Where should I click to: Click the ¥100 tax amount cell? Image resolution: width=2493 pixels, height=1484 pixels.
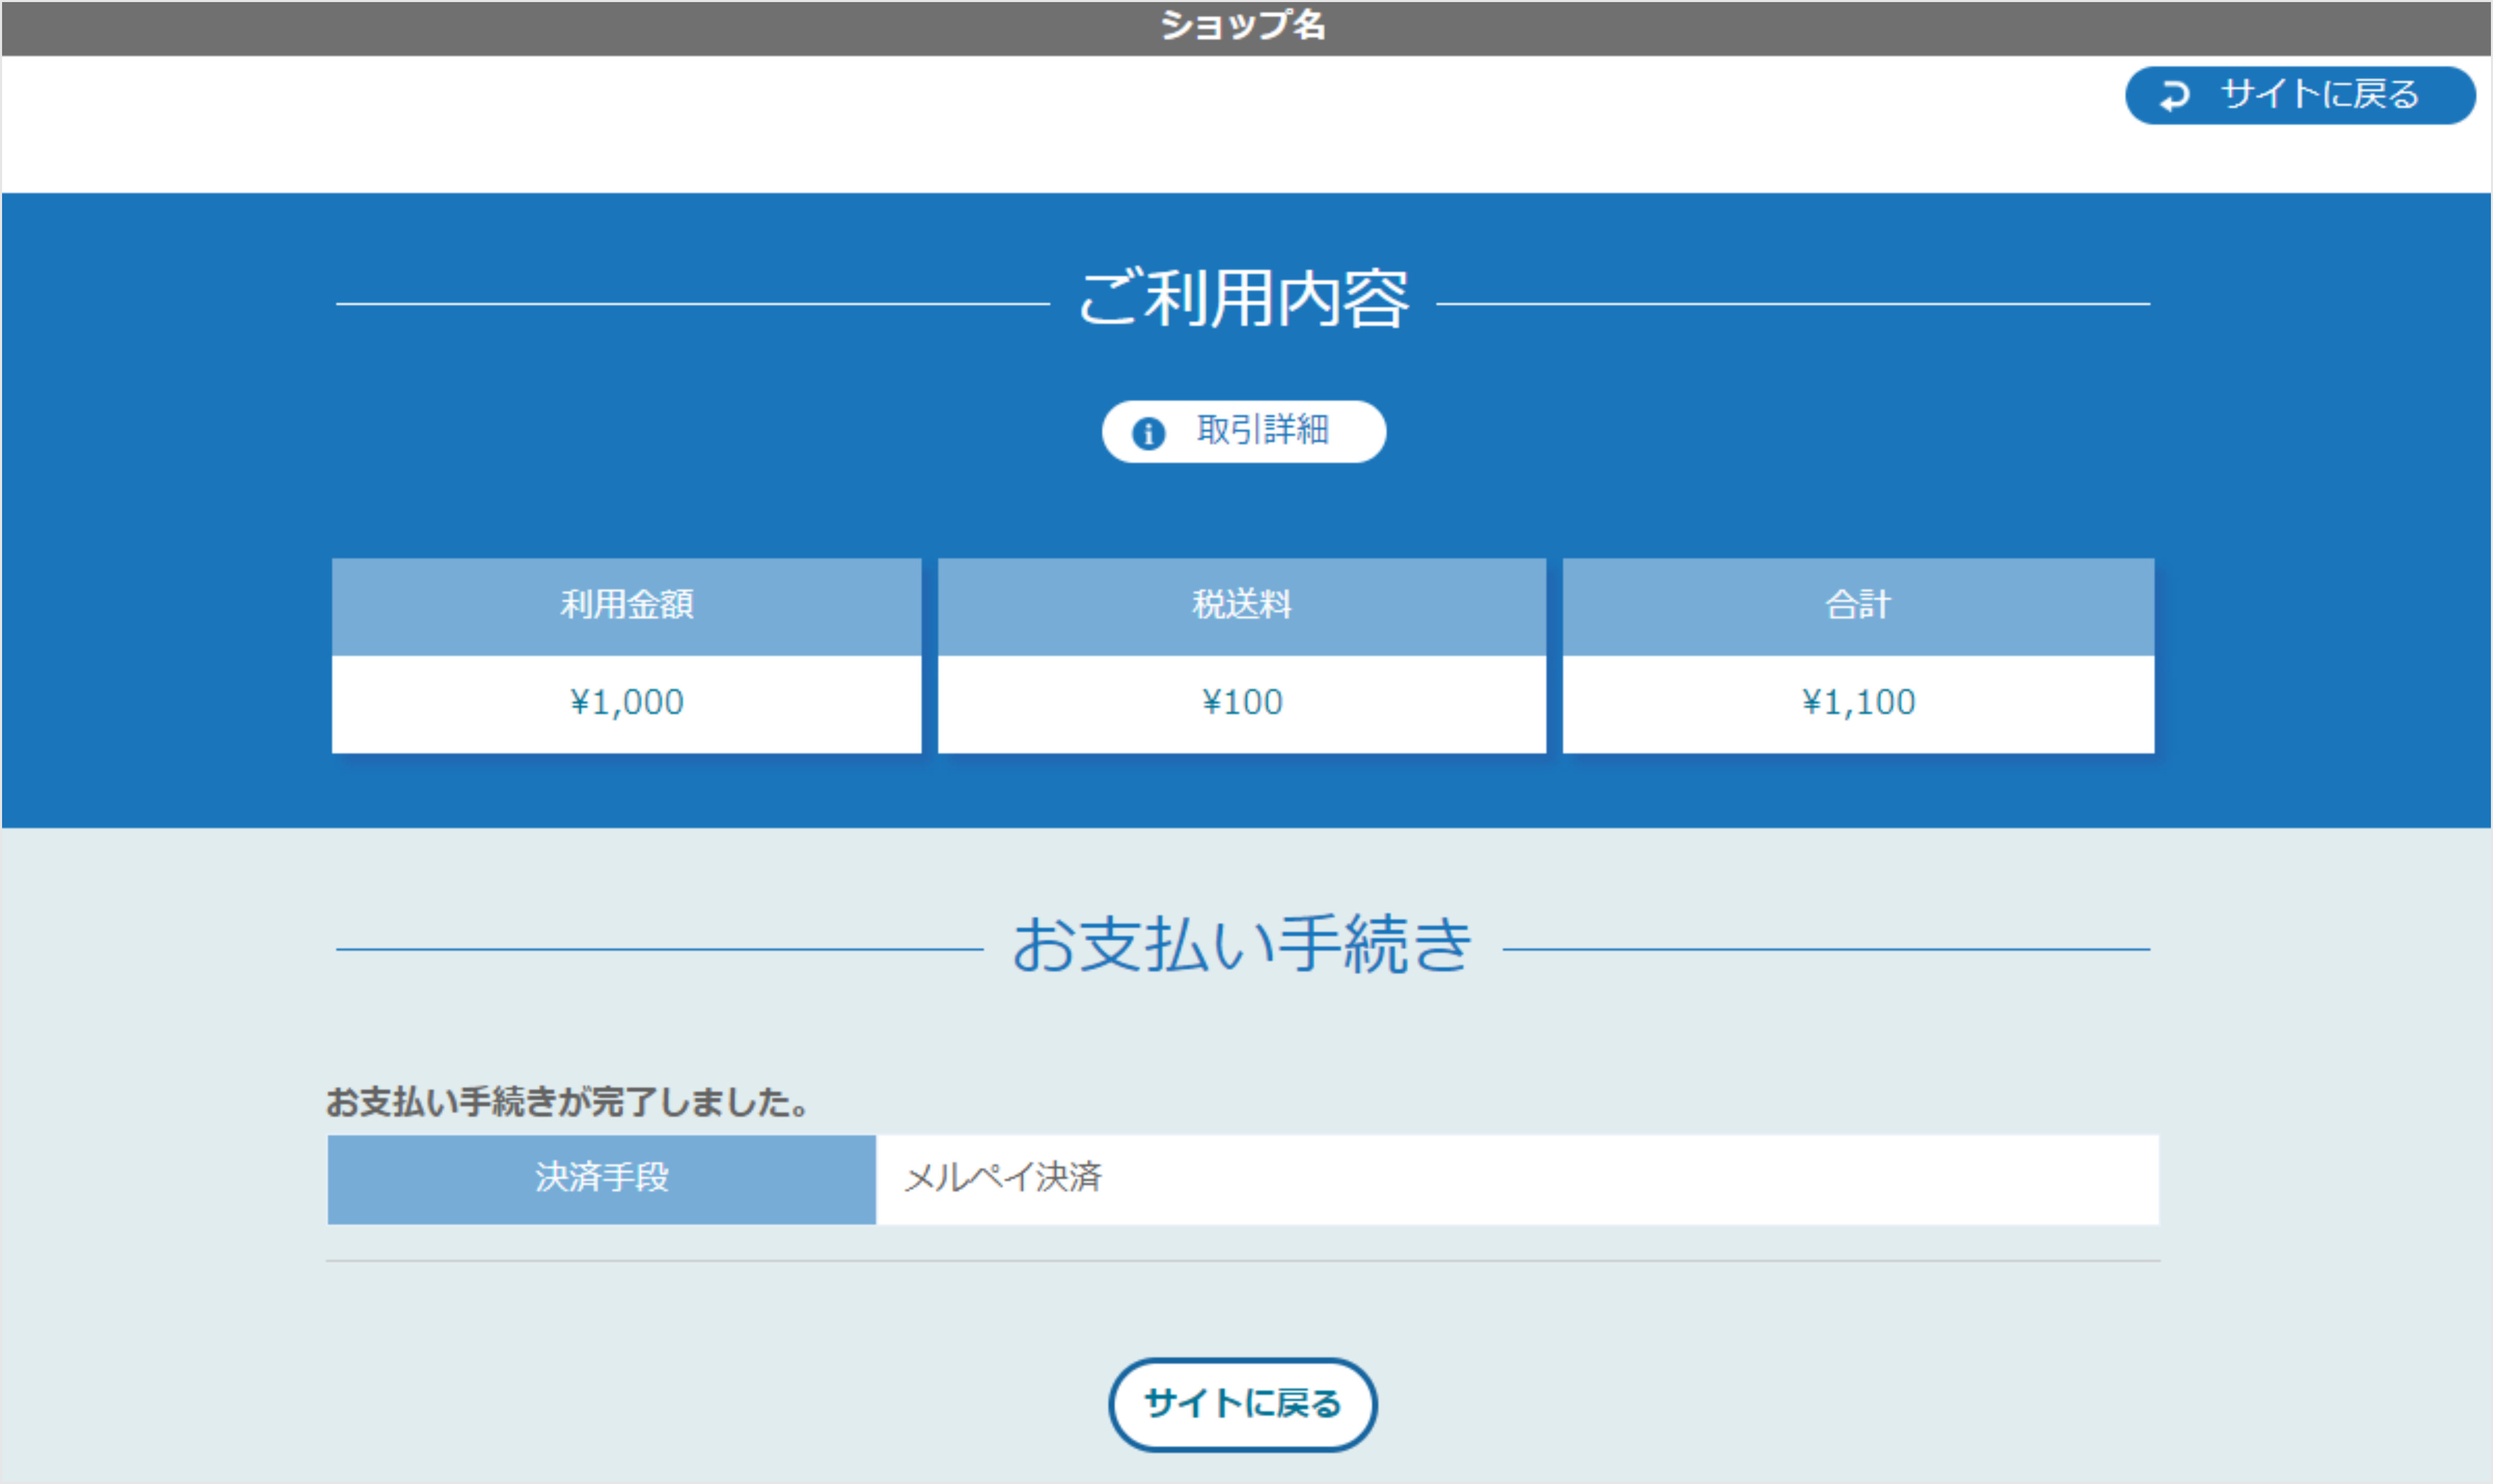(1242, 702)
